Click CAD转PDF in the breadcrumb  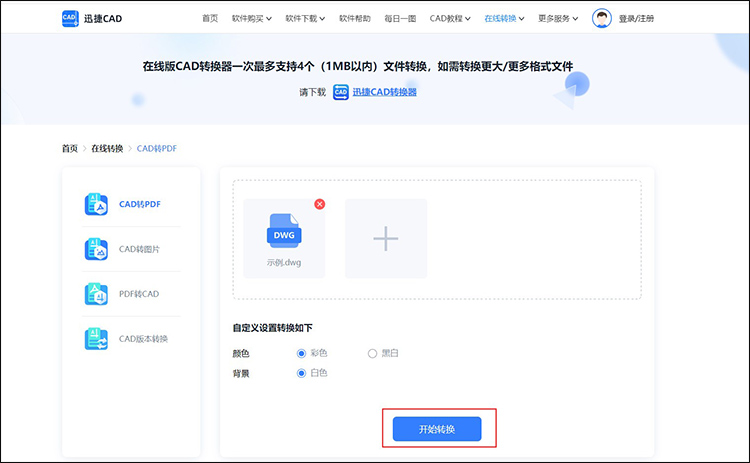pyautogui.click(x=157, y=149)
